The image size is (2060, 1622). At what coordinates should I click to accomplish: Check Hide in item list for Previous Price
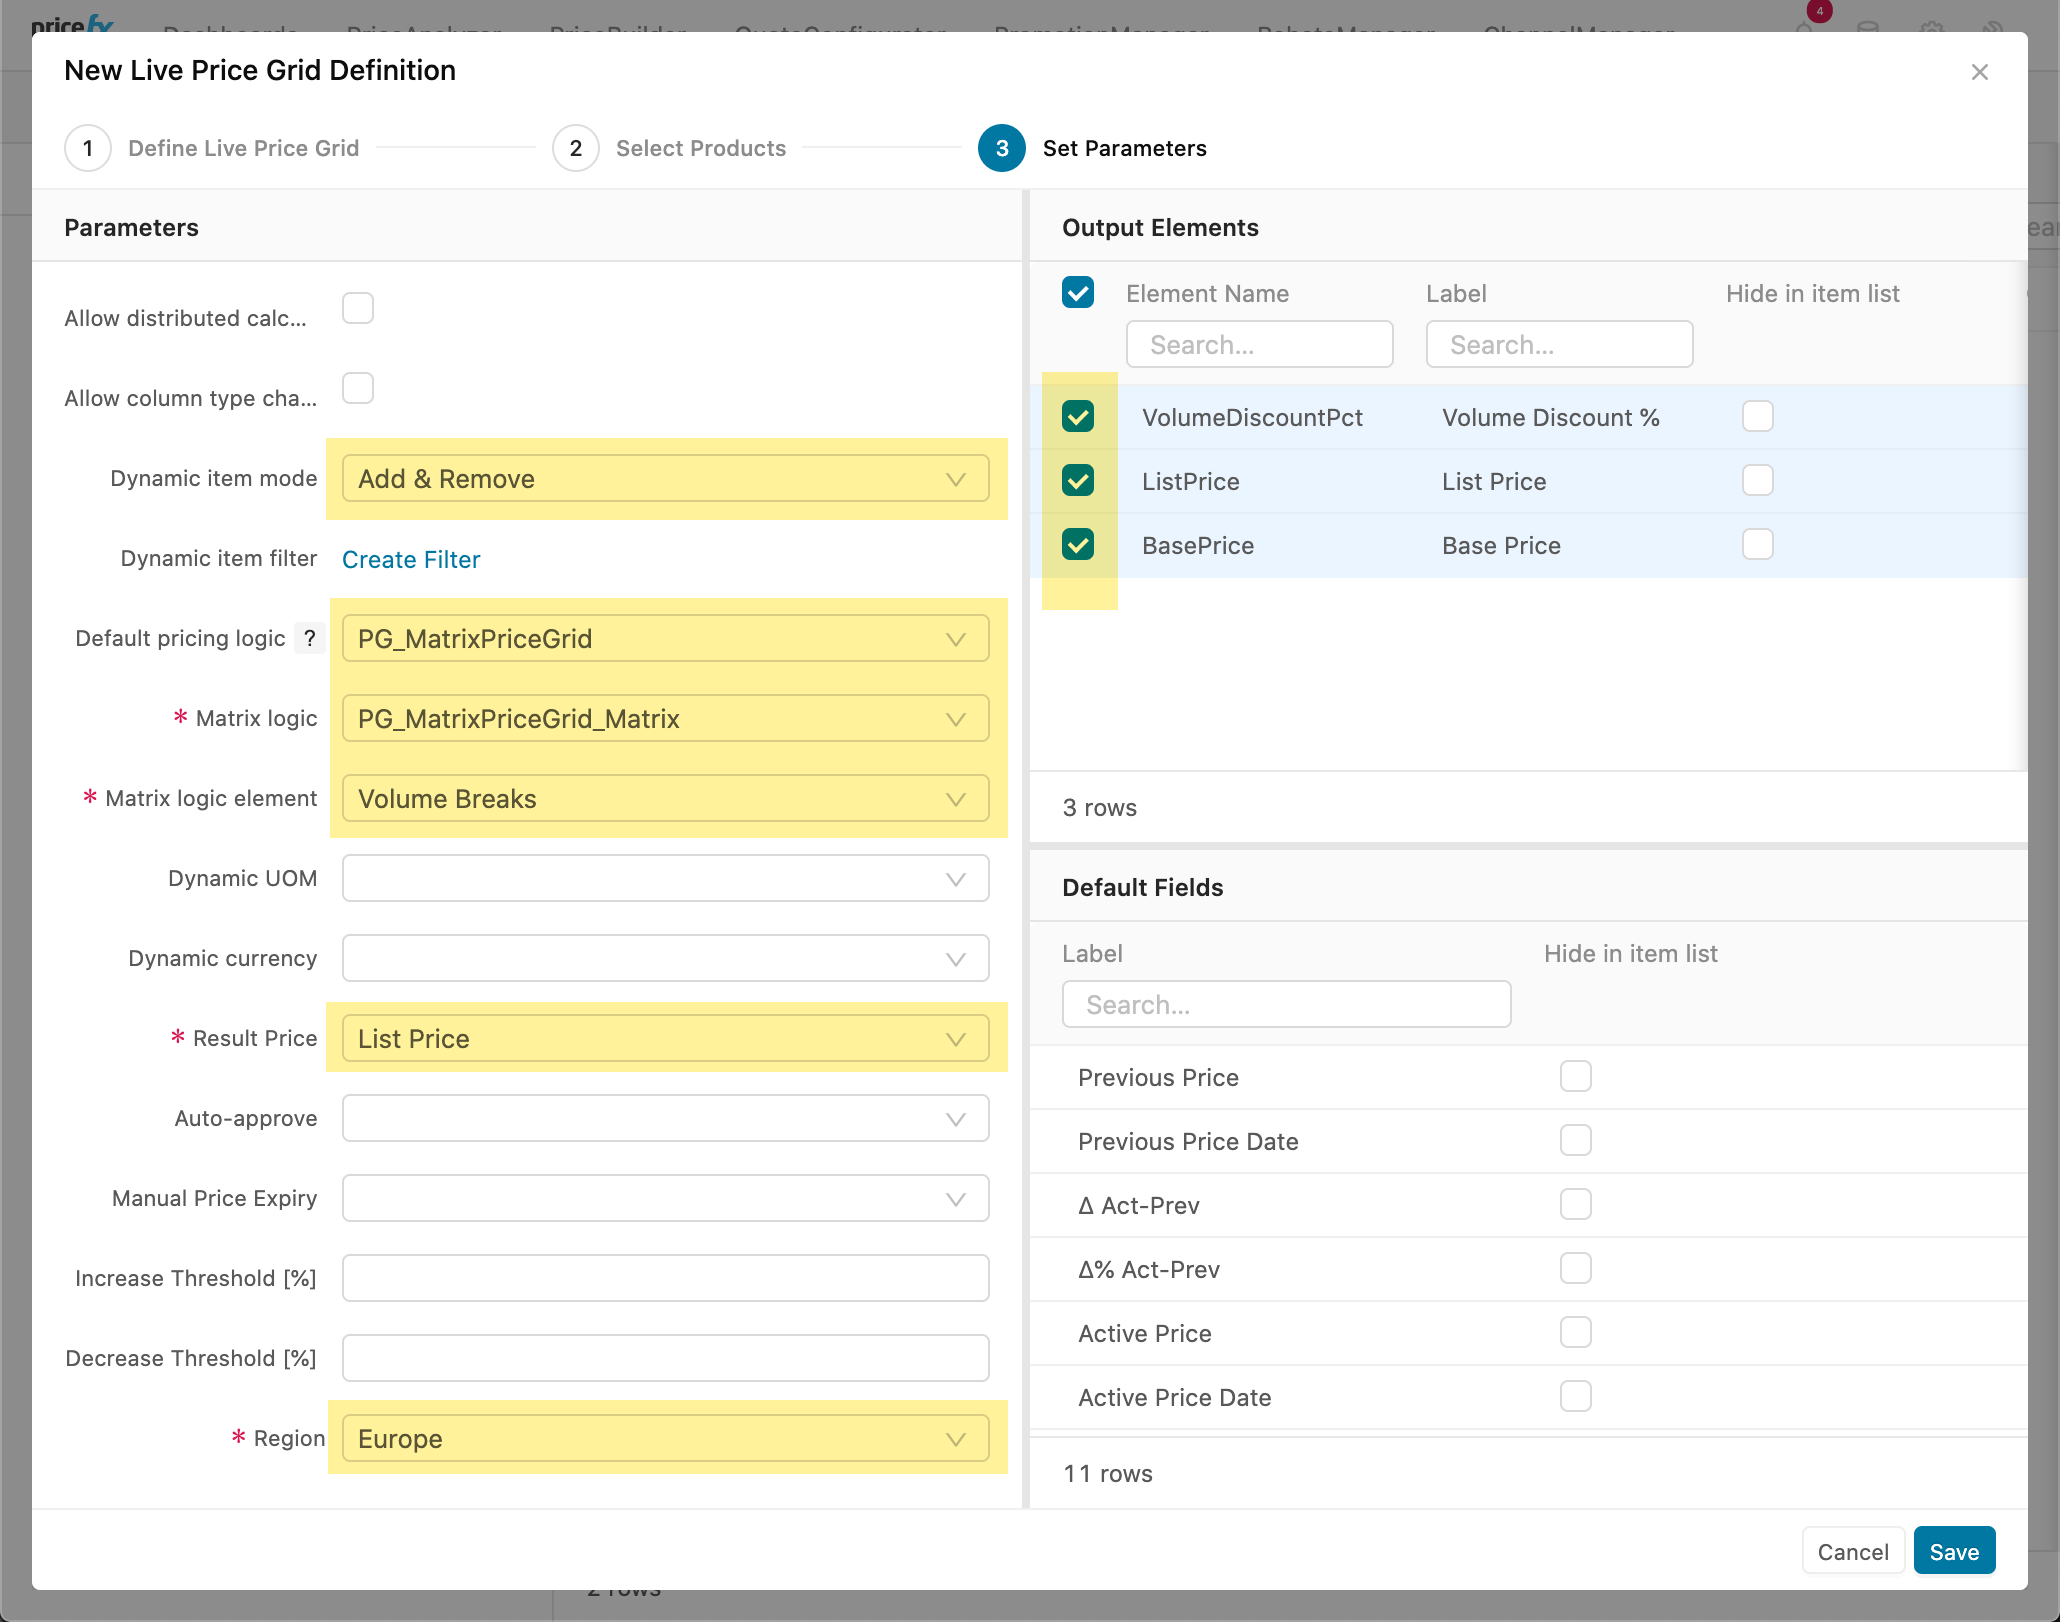[x=1575, y=1077]
